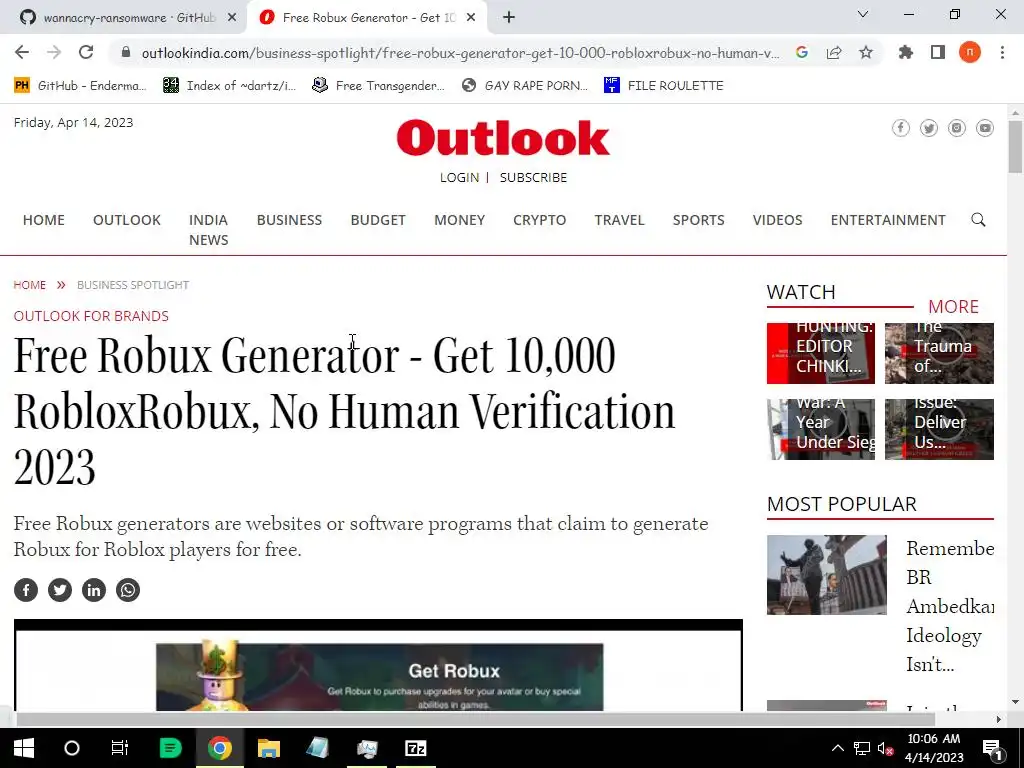This screenshot has height=768, width=1024.
Task: Open the 7-Zip taskbar app
Action: [415, 748]
